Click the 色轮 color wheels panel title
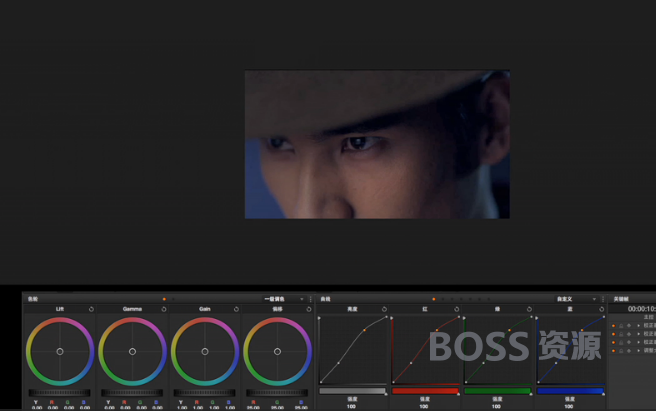This screenshot has width=656, height=411. click(x=33, y=299)
